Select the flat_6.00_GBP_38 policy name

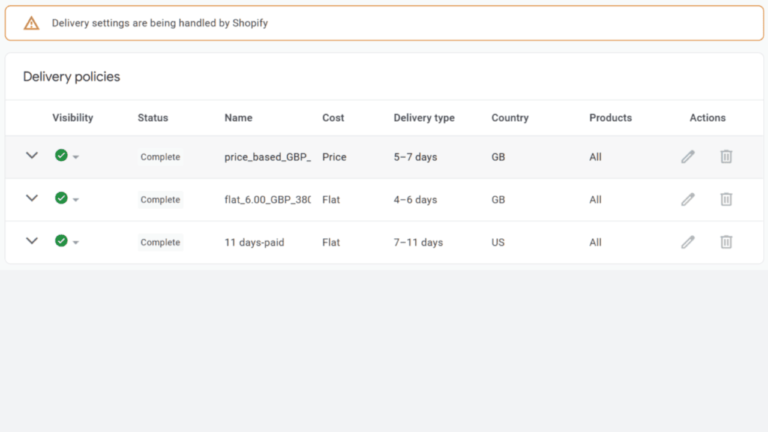tap(267, 200)
